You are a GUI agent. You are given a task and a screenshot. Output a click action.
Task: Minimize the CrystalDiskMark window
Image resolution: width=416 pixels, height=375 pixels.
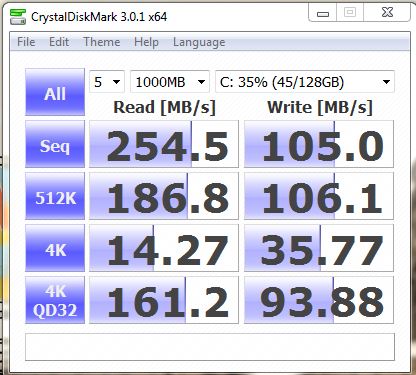click(323, 13)
